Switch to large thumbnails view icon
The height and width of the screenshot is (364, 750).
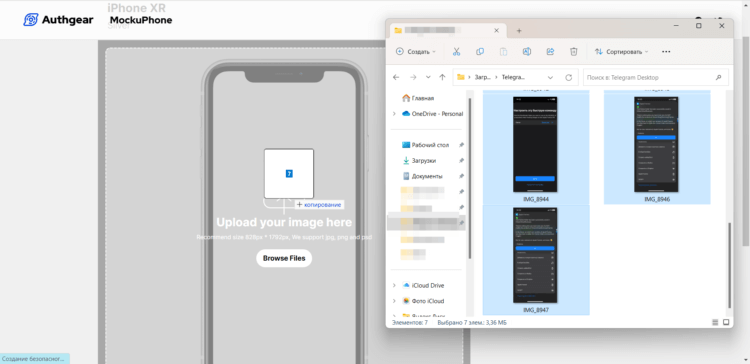(726, 322)
